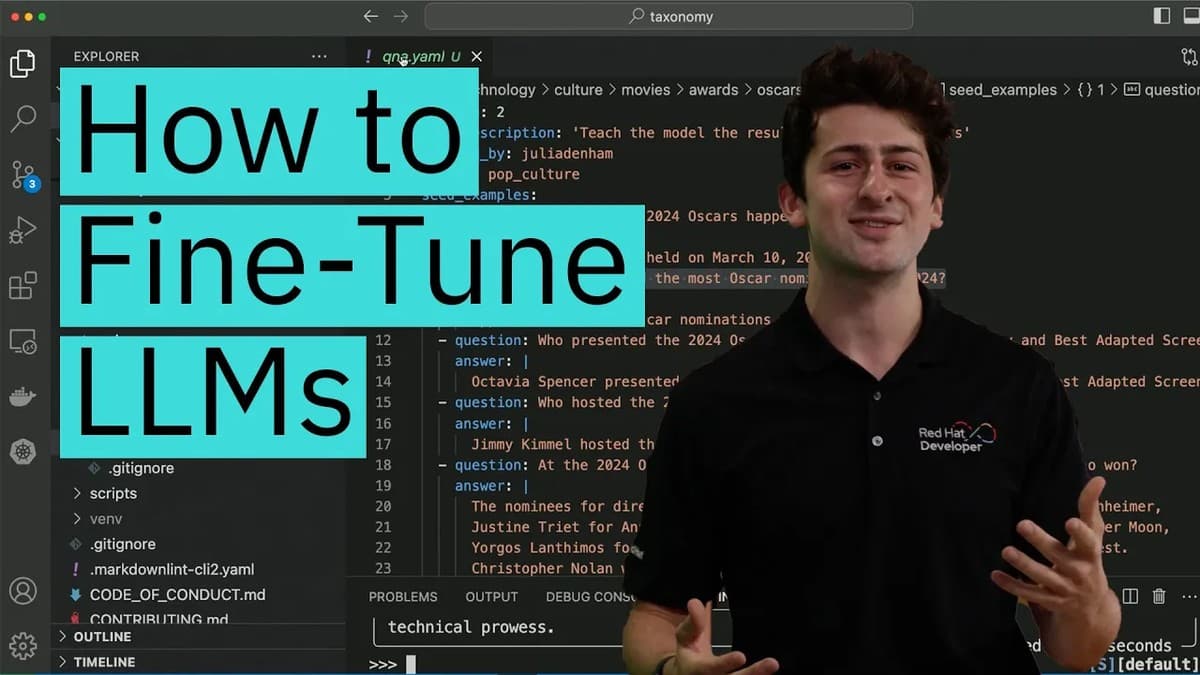Screen dimensions: 1200x675
Task: Expand the TIMELINE section
Action: pyautogui.click(x=104, y=662)
